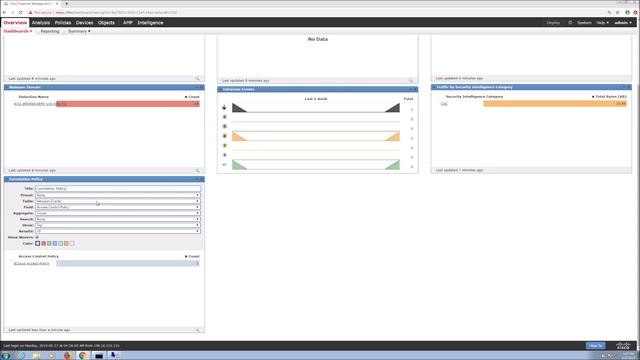
Task: Select the green color swatch
Action: (49, 243)
